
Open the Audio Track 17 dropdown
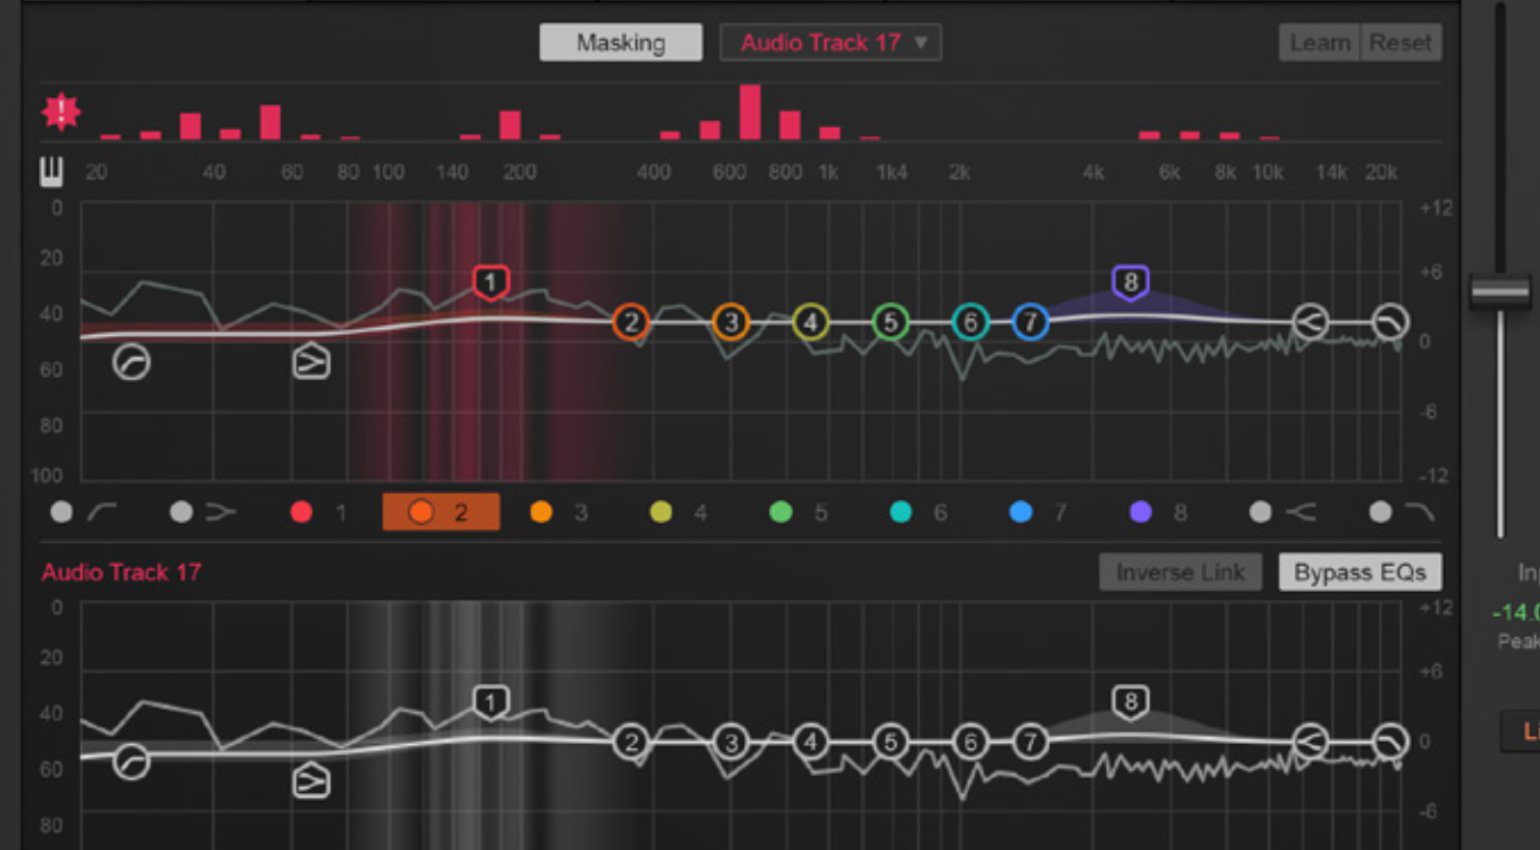coord(831,43)
